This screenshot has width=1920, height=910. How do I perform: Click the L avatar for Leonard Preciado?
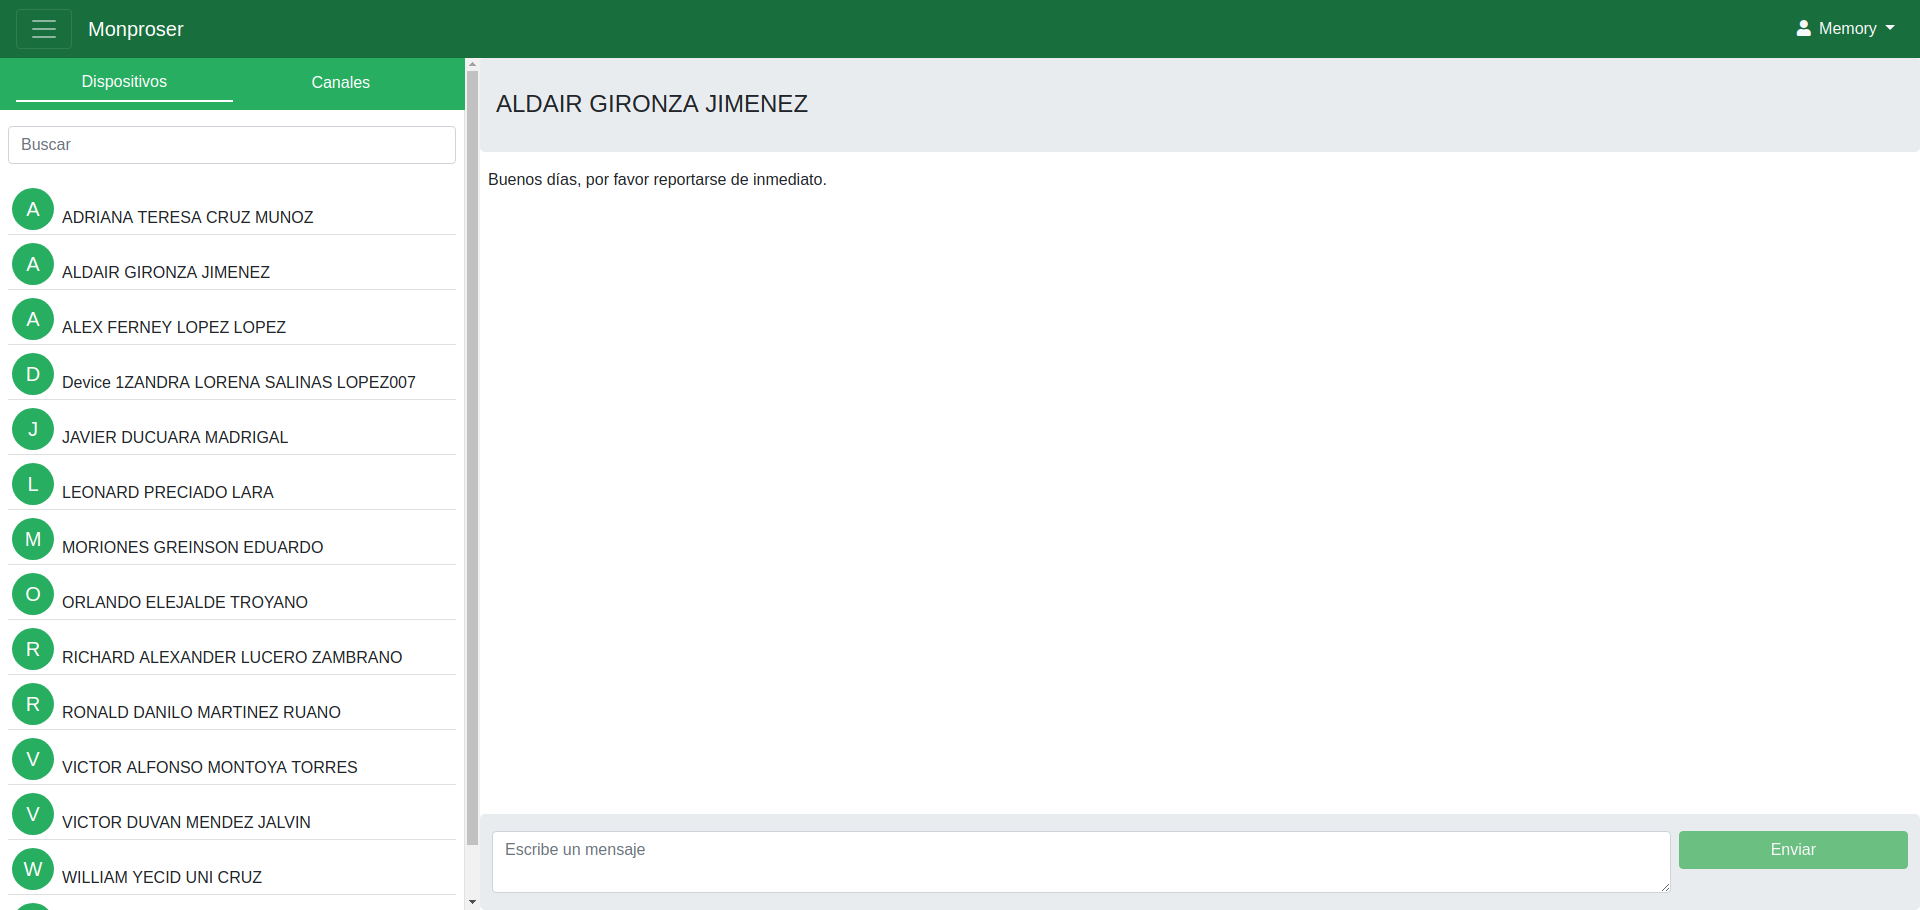coord(33,484)
